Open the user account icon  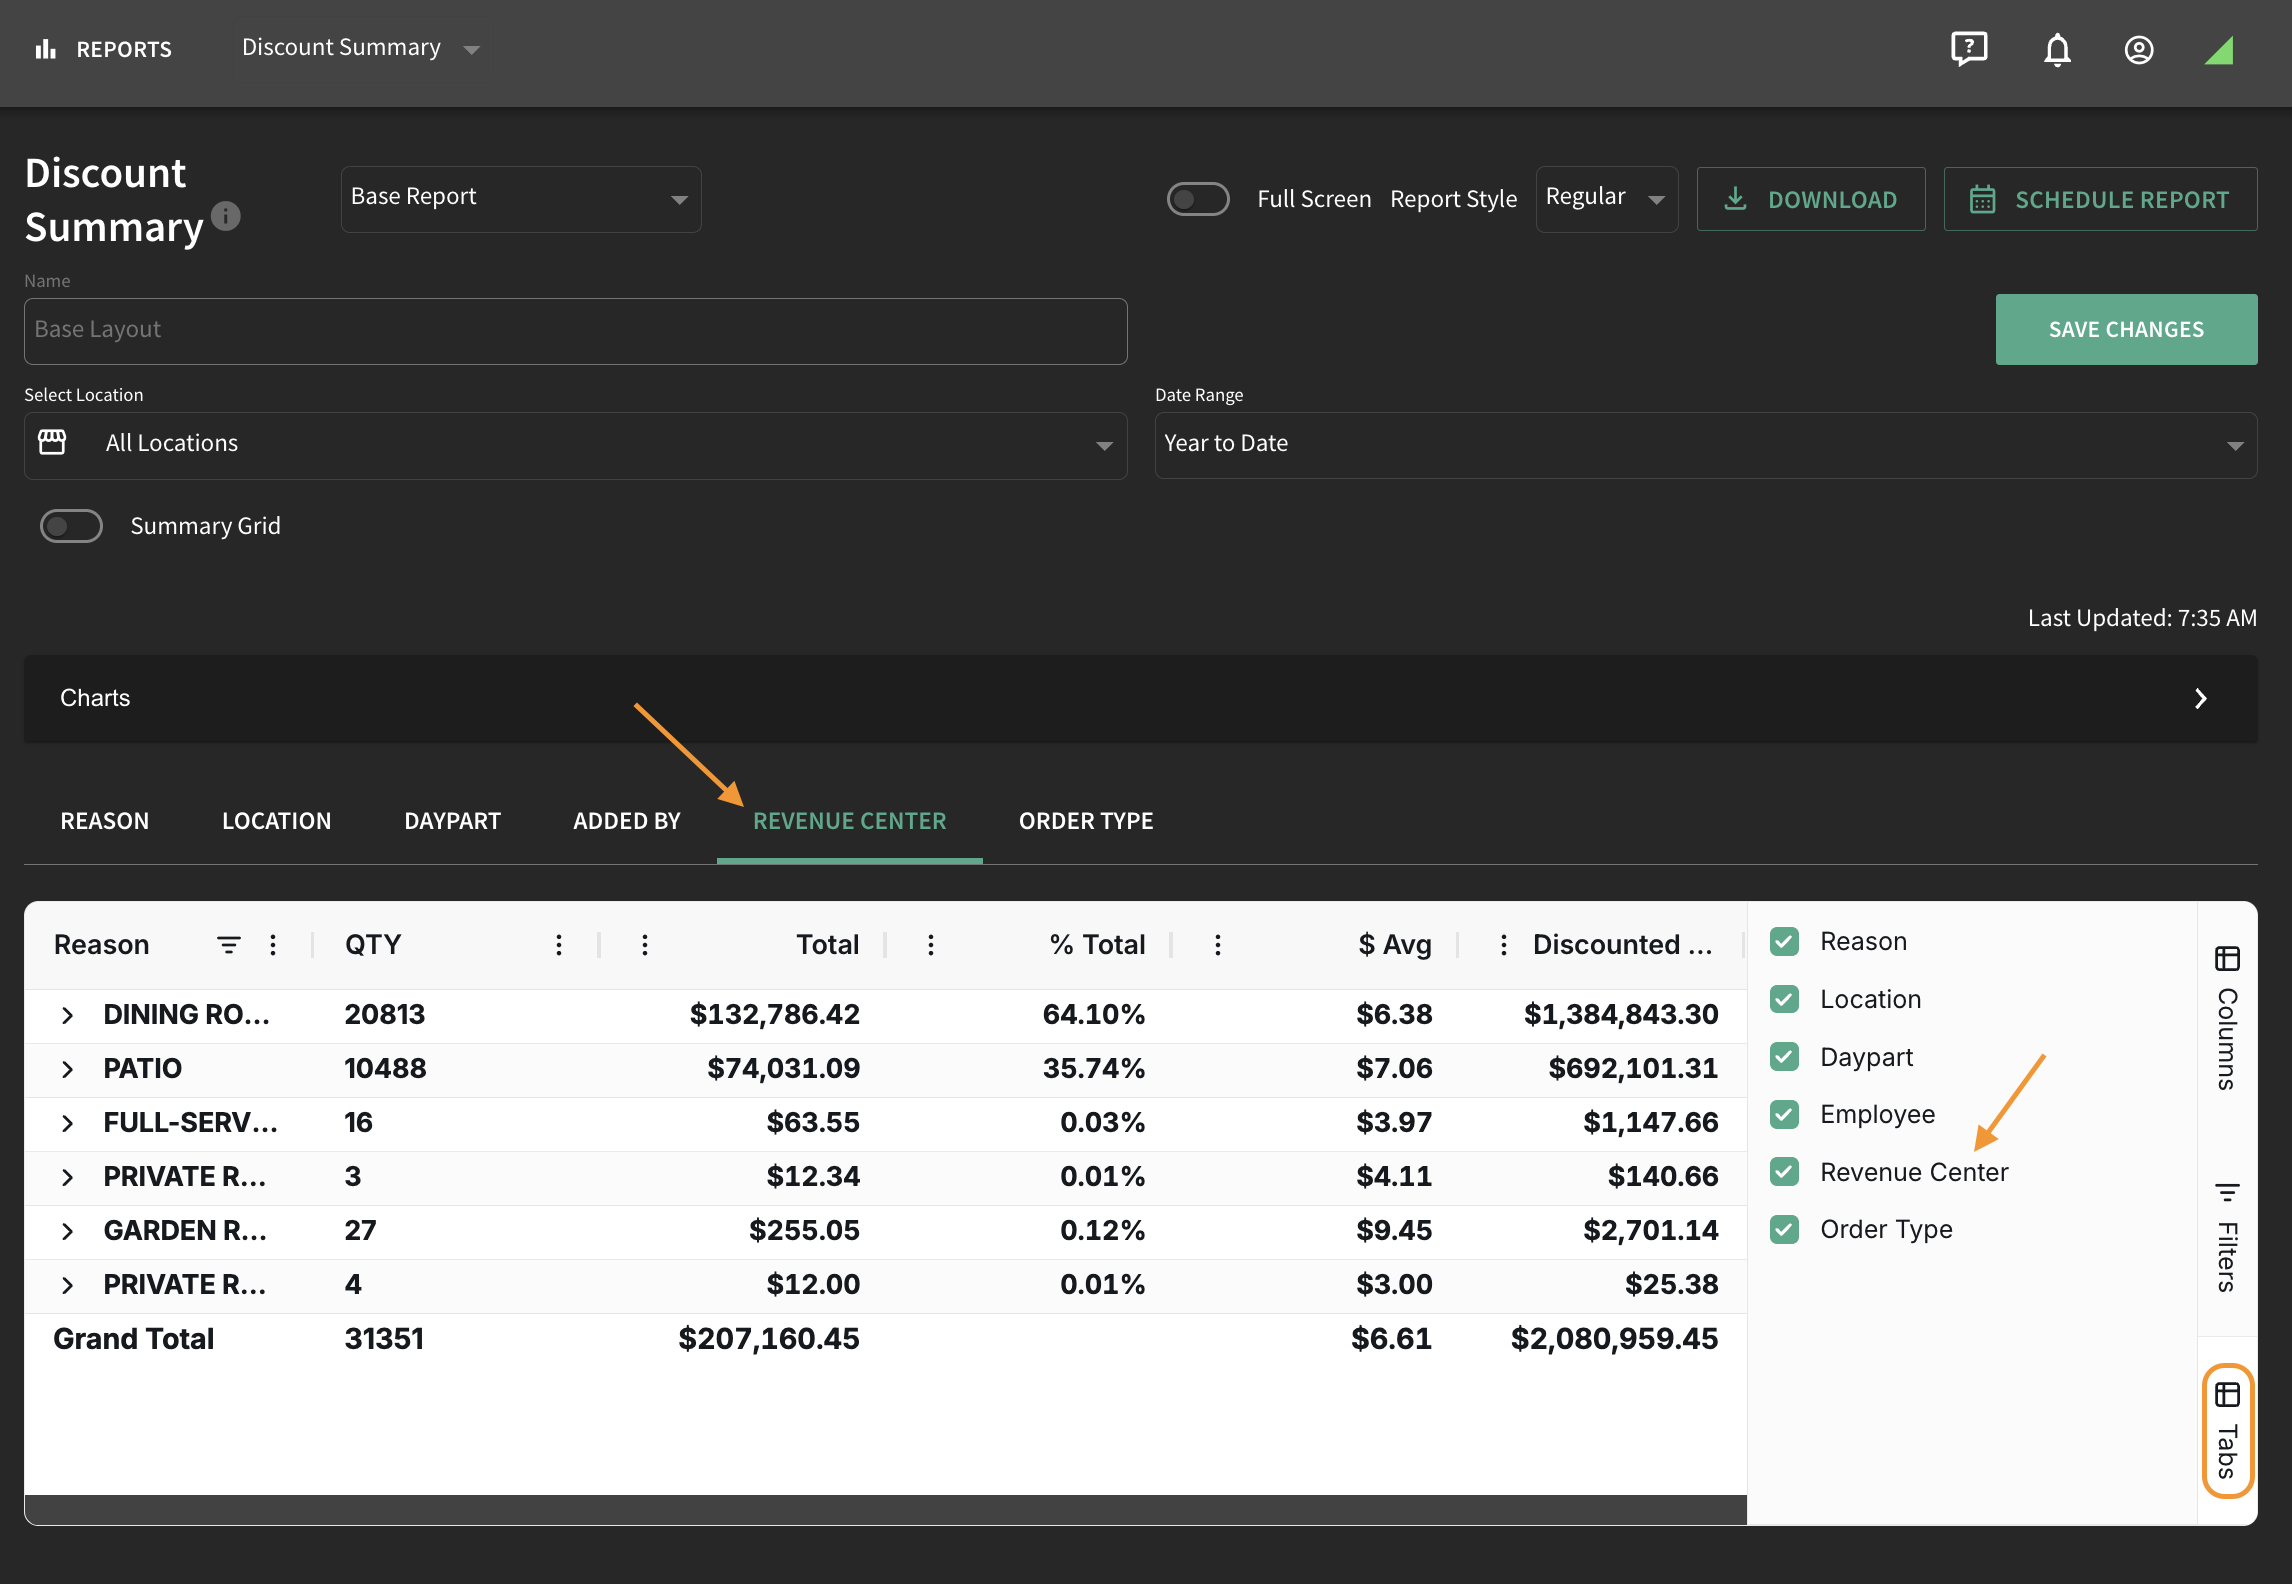(2139, 50)
